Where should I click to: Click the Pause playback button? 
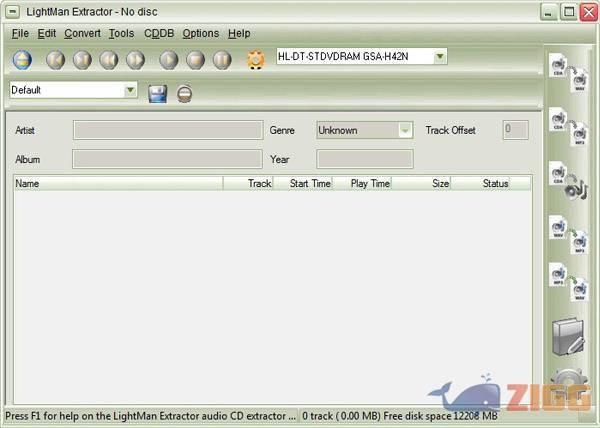(222, 60)
